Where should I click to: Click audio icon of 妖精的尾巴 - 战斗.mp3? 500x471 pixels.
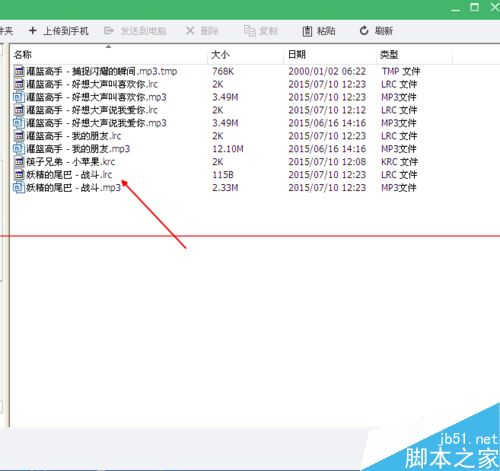click(x=19, y=187)
